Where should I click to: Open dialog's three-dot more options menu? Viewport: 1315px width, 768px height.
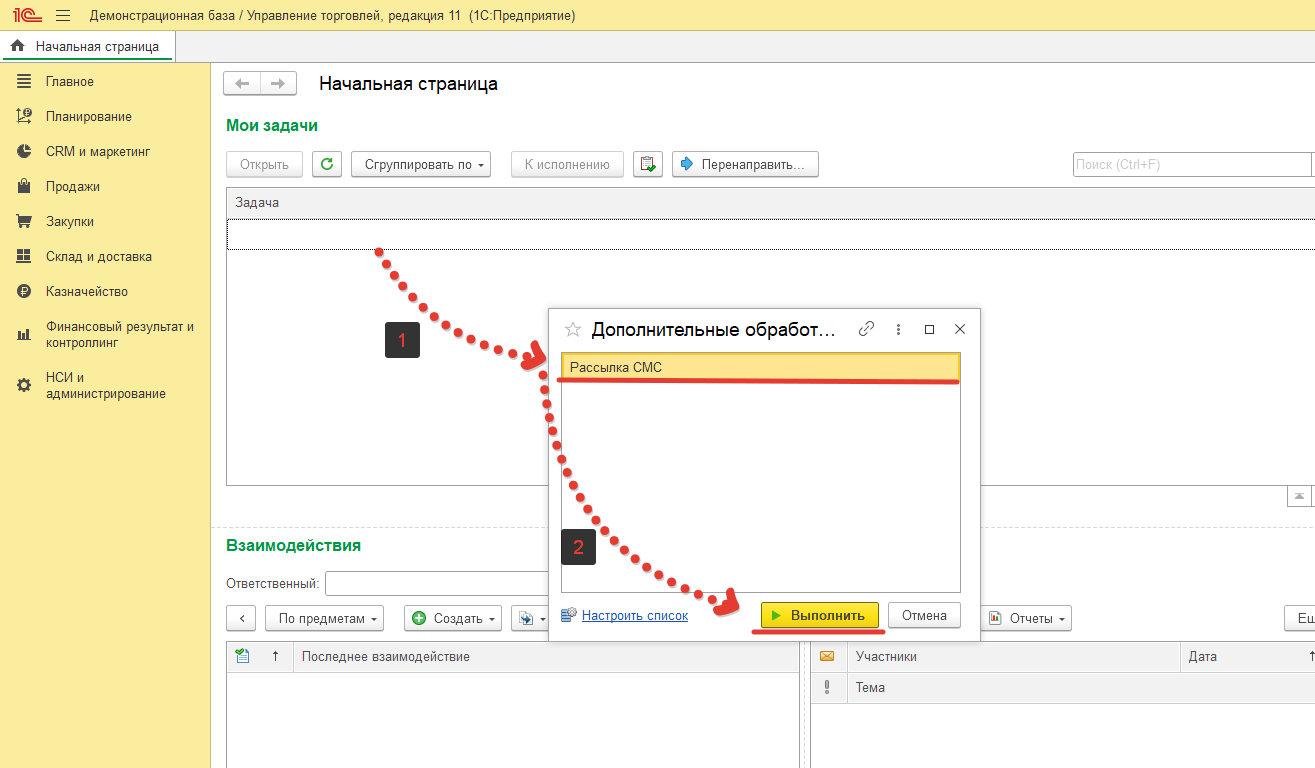898,329
